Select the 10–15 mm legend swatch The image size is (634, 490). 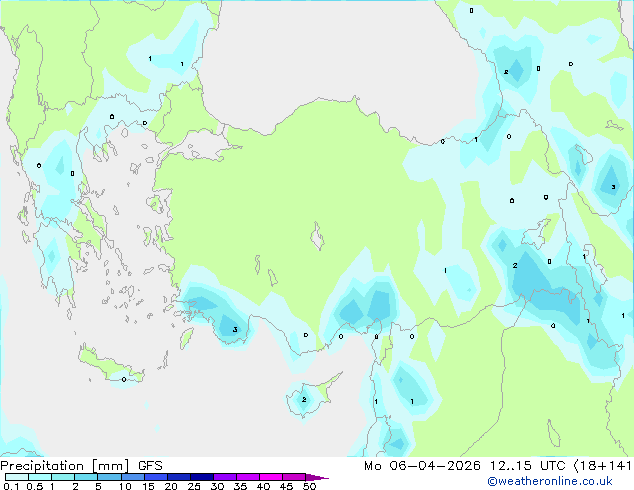click(x=133, y=477)
